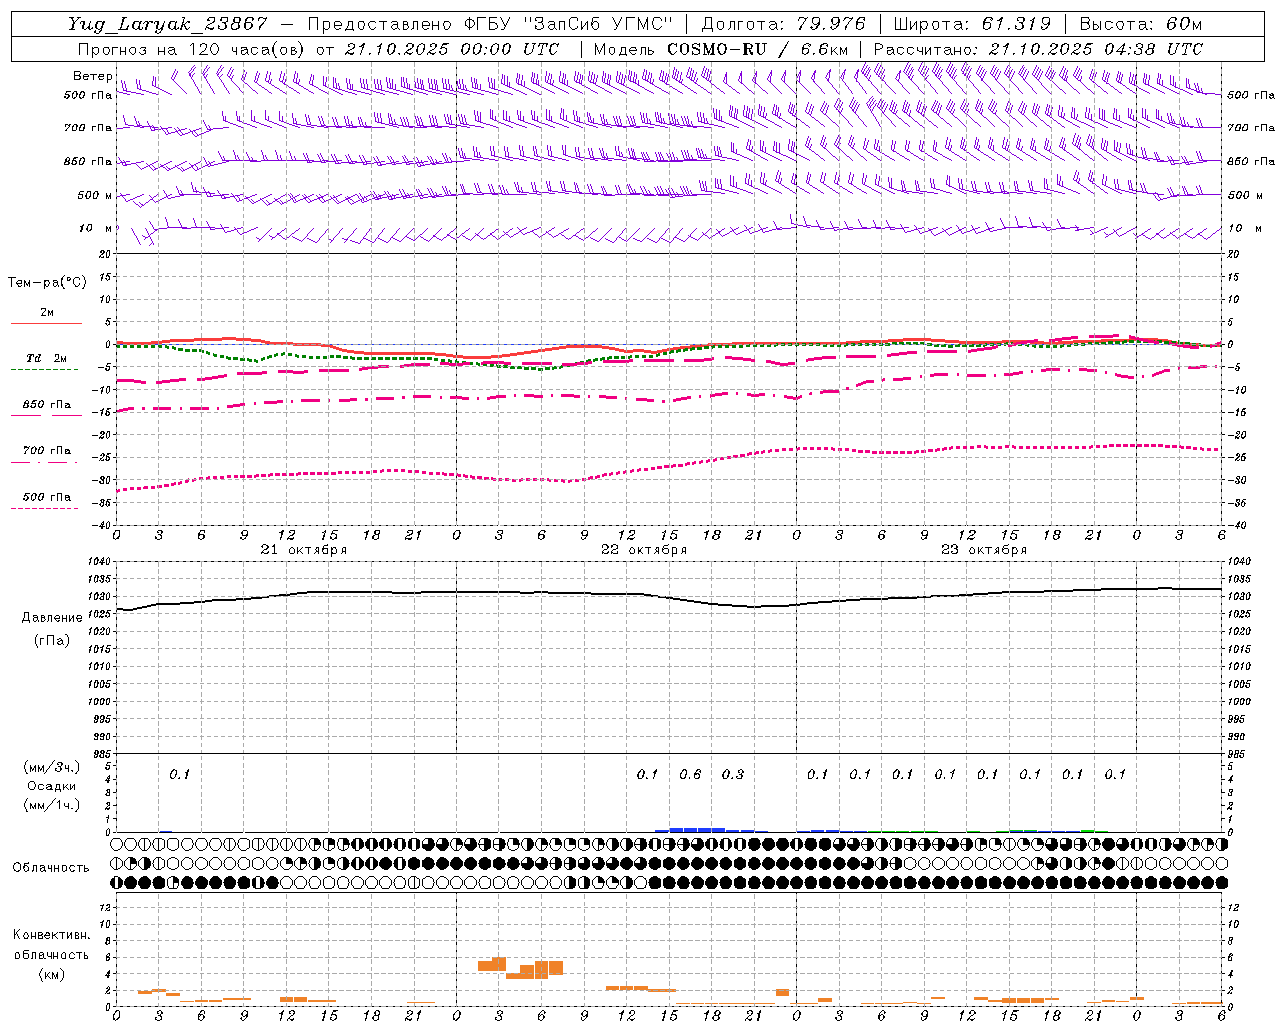Viewport: 1280px width, 1024px height.
Task: Click the station name Yug_Laryak_23867
Action: (x=168, y=24)
